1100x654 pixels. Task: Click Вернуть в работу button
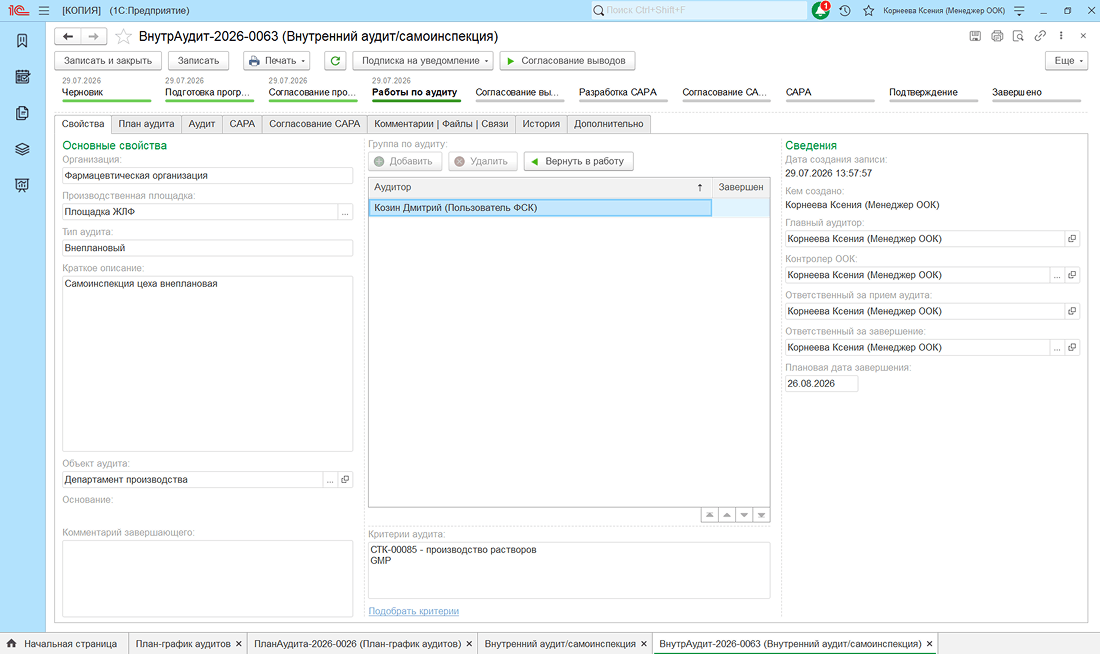[579, 161]
